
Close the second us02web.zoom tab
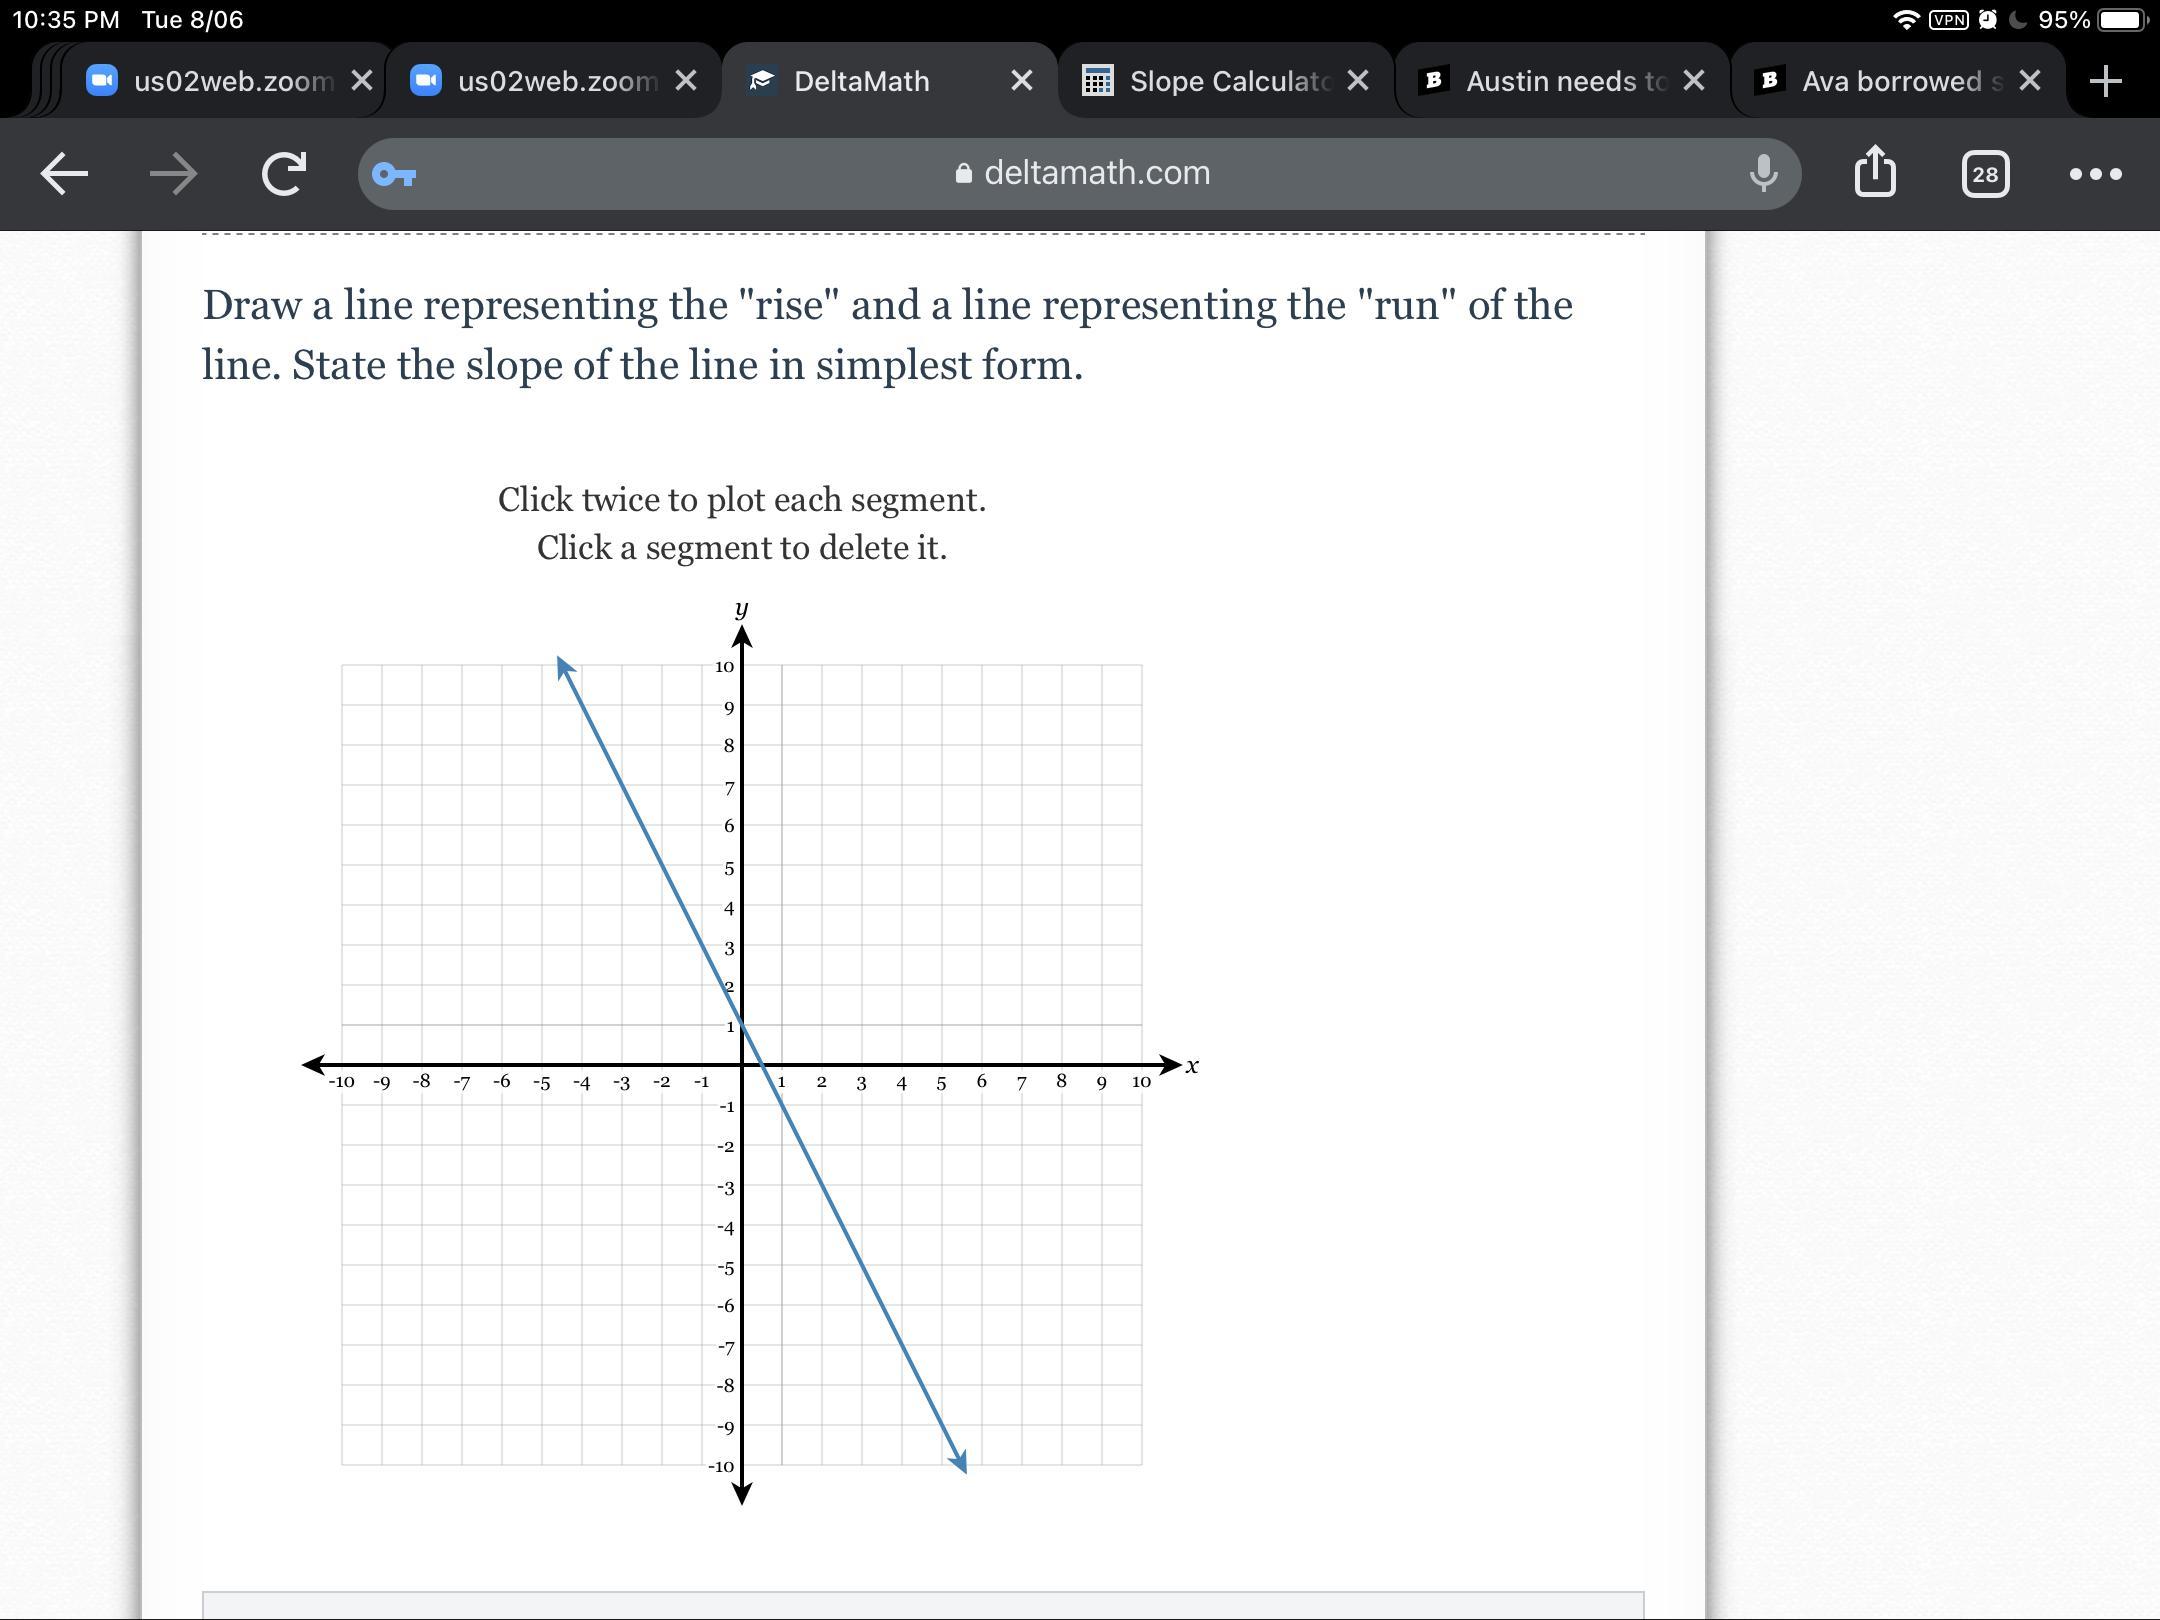[685, 81]
